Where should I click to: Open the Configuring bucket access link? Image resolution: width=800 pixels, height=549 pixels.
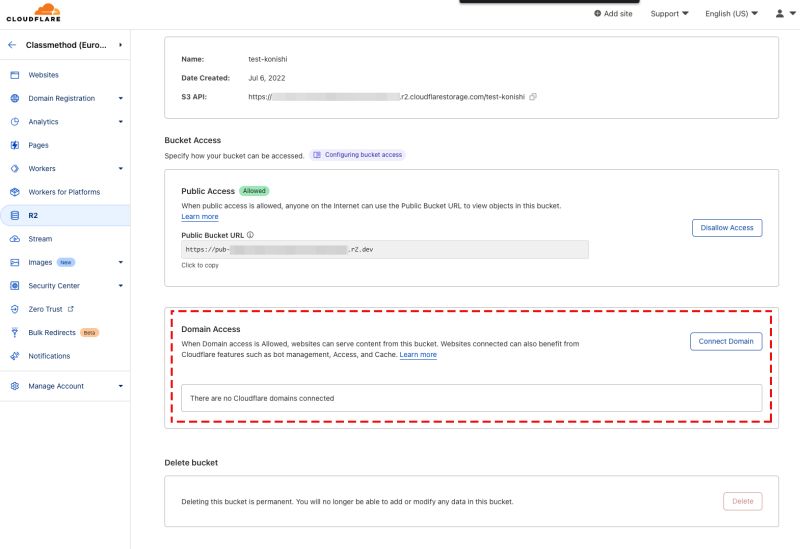[x=357, y=155]
